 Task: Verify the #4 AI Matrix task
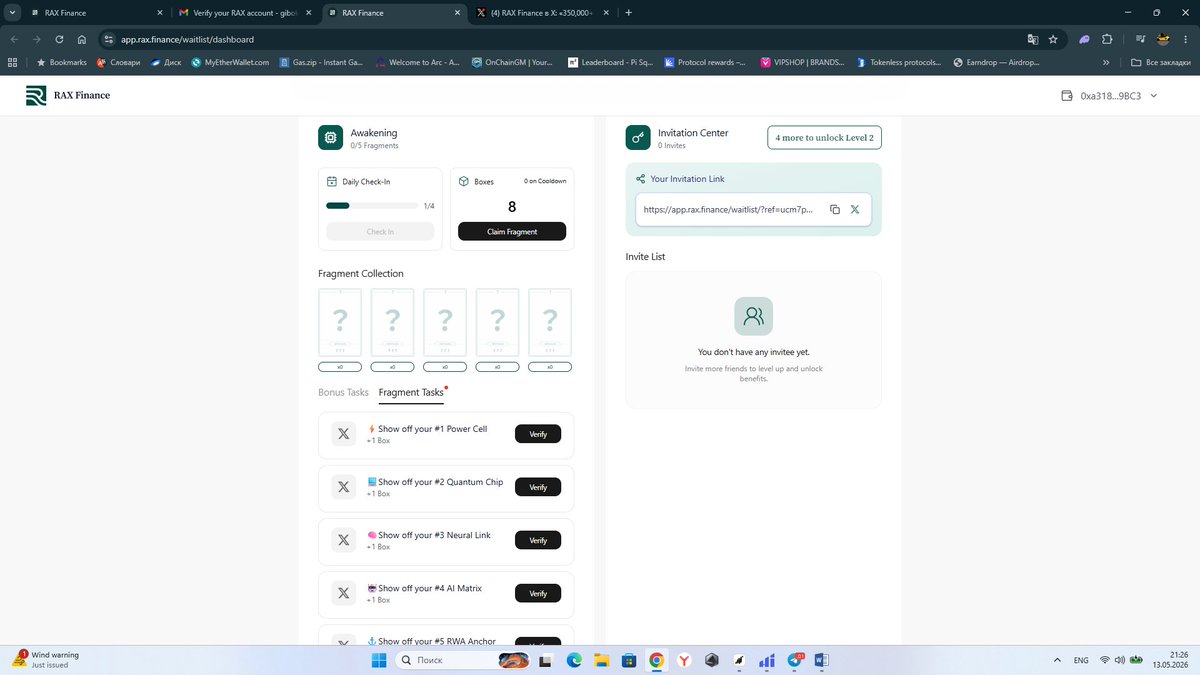(538, 593)
